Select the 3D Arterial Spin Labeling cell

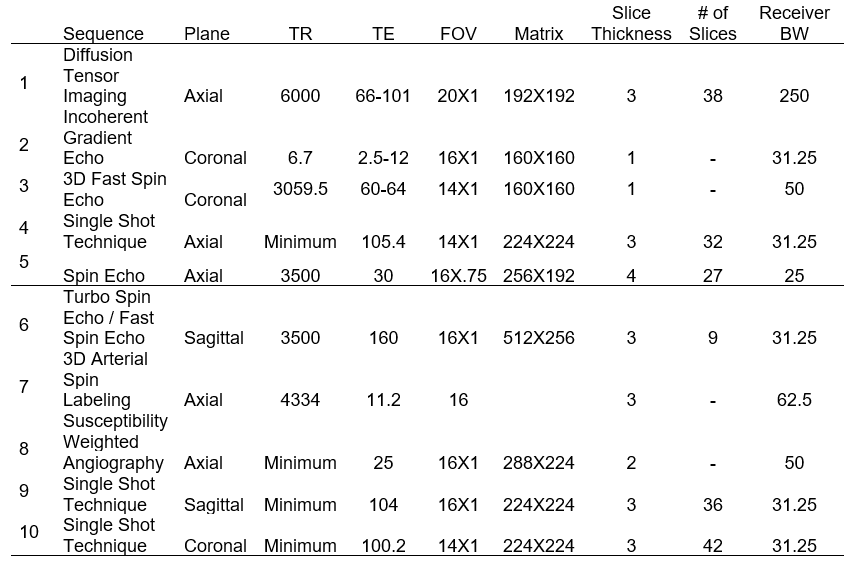[x=105, y=379]
